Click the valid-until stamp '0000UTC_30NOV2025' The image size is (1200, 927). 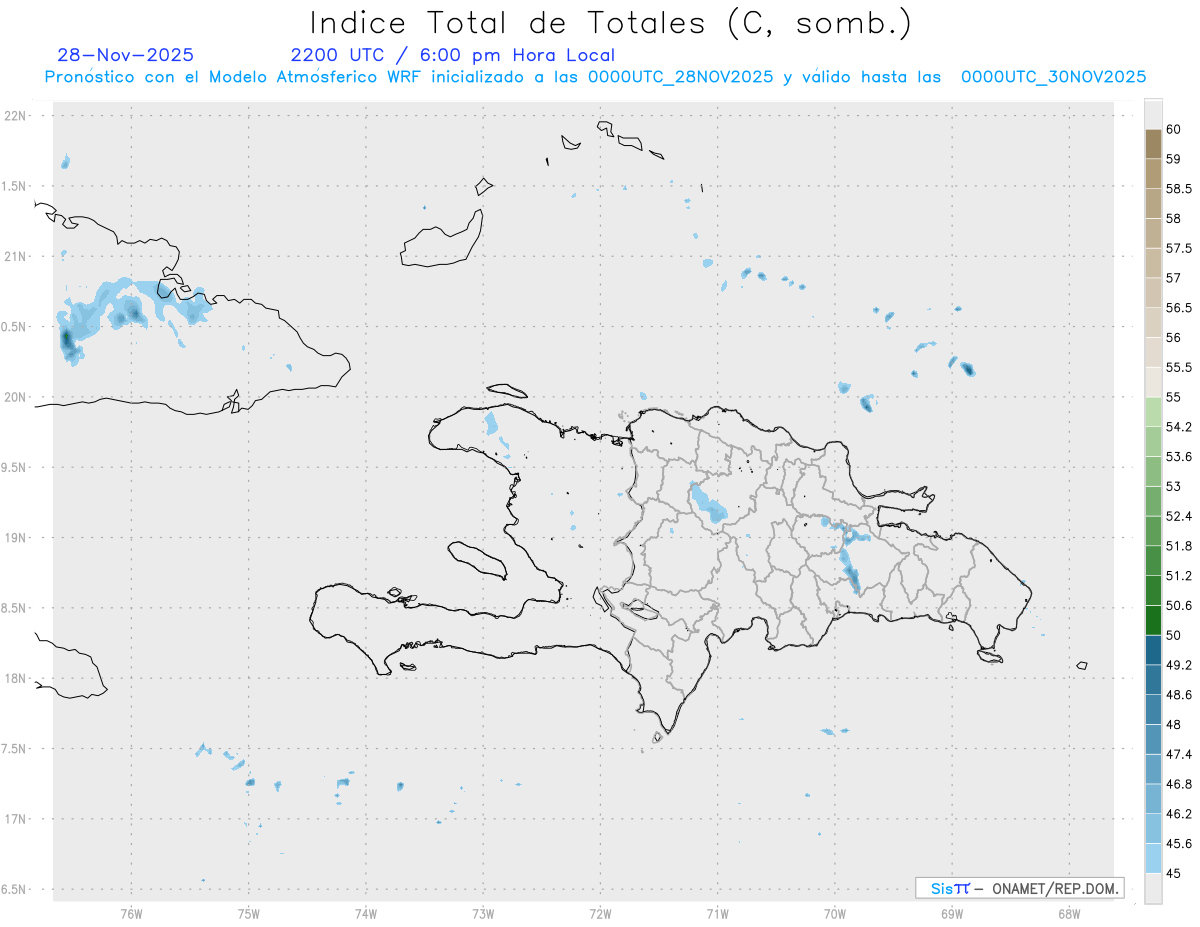[x=1053, y=77]
